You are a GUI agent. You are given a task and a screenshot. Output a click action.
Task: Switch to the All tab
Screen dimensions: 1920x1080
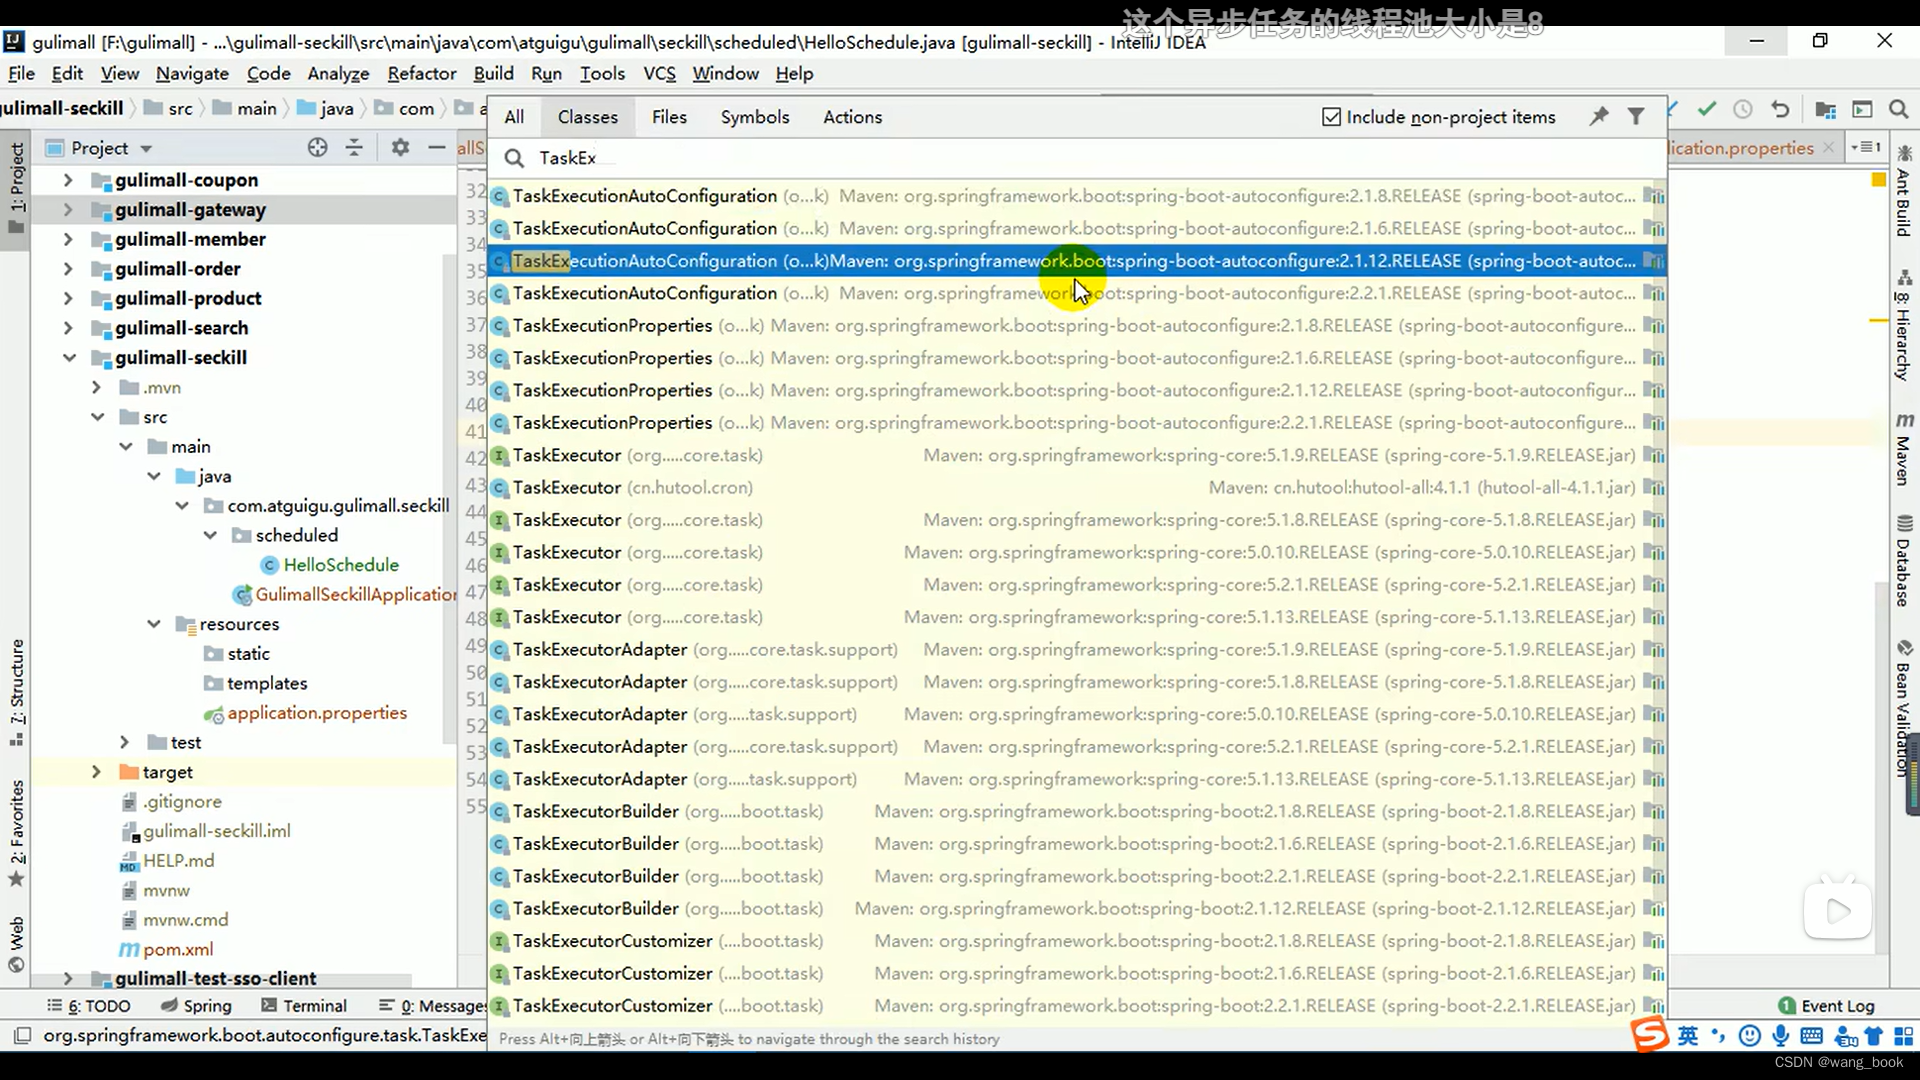514,117
